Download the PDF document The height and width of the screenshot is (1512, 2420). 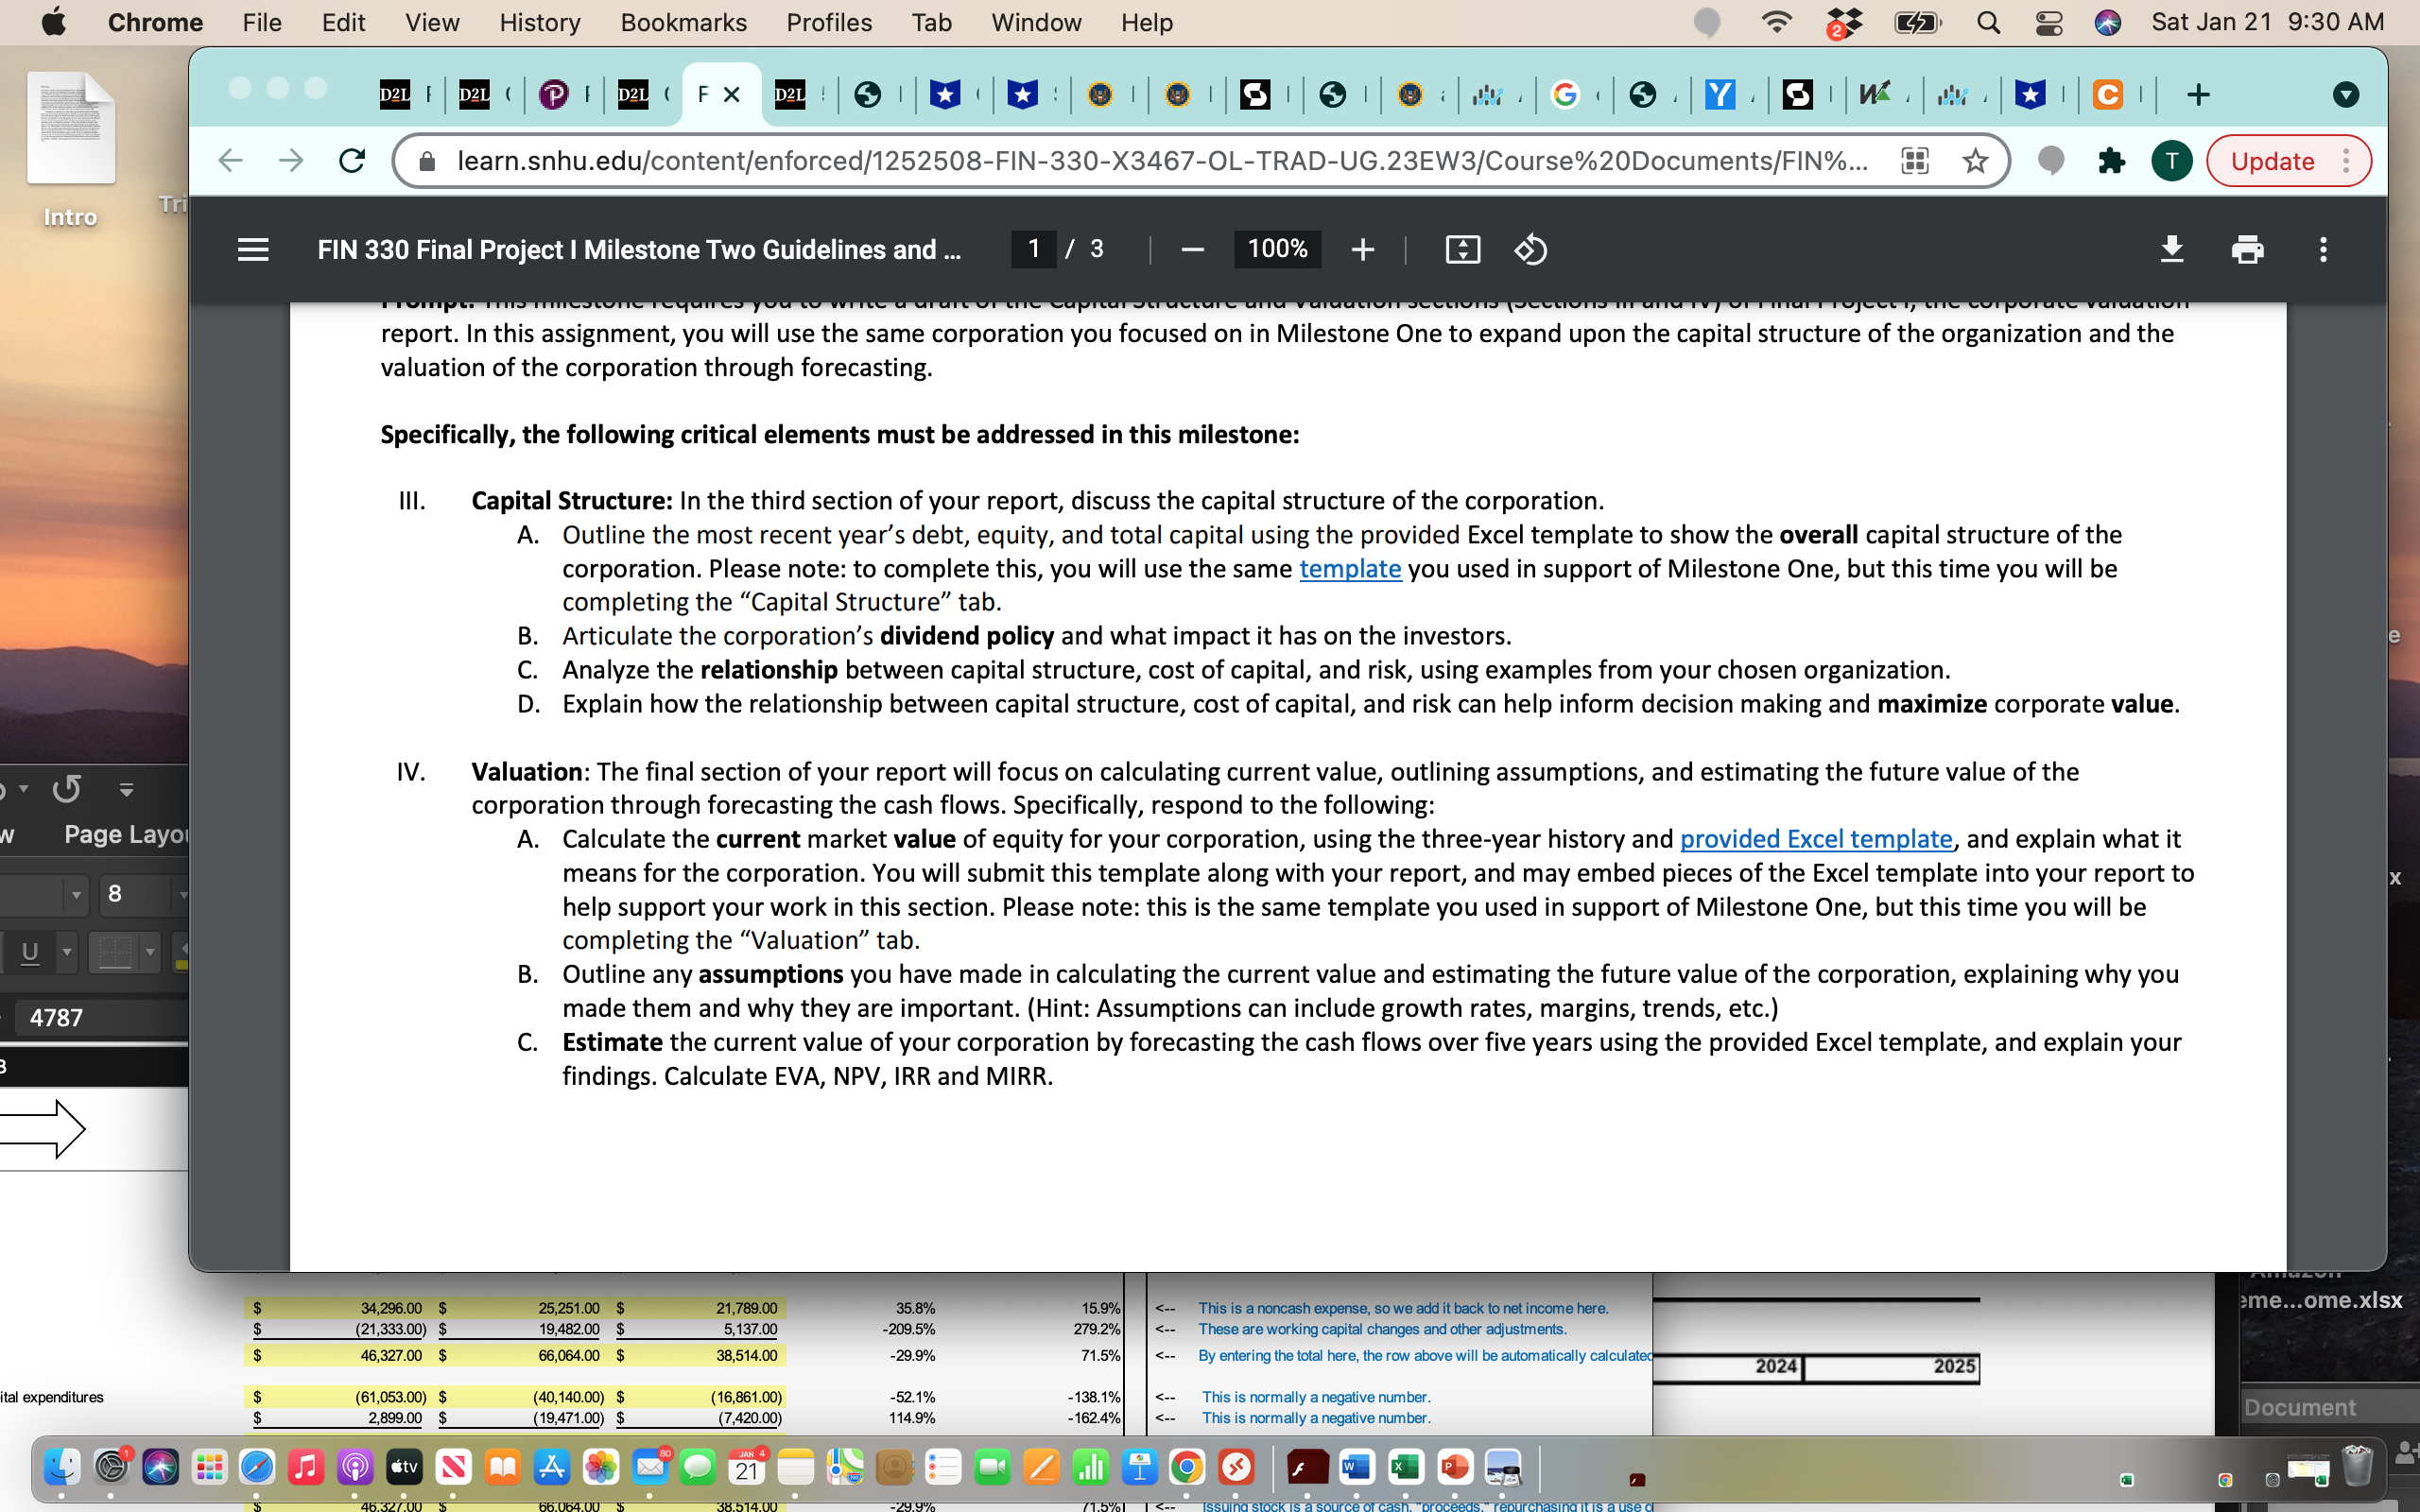coord(2172,249)
